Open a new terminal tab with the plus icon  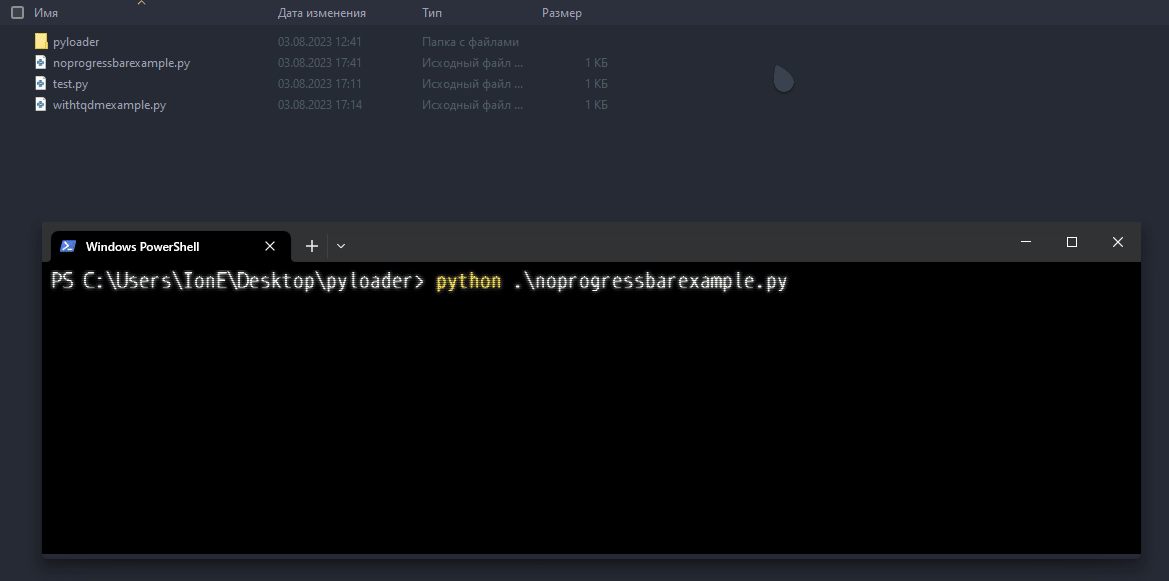311,245
